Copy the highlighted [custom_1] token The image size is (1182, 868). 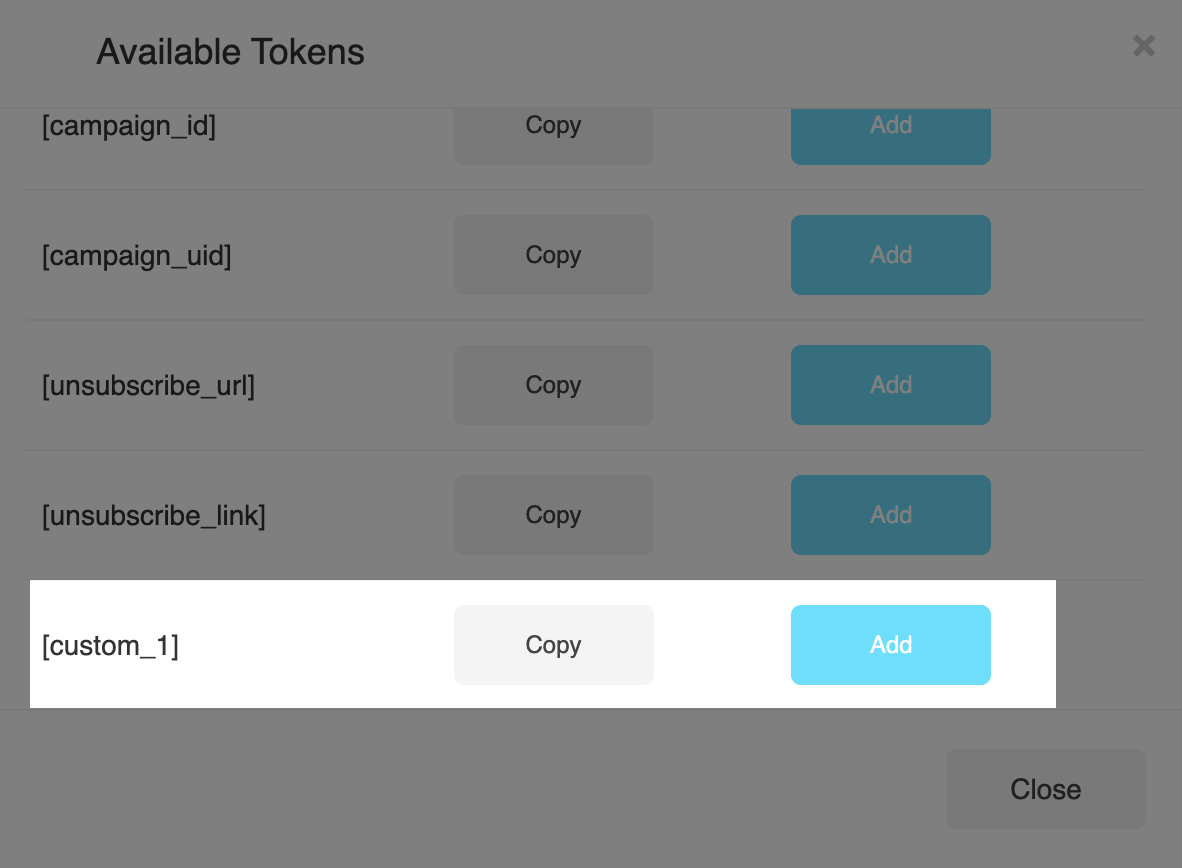coord(553,645)
